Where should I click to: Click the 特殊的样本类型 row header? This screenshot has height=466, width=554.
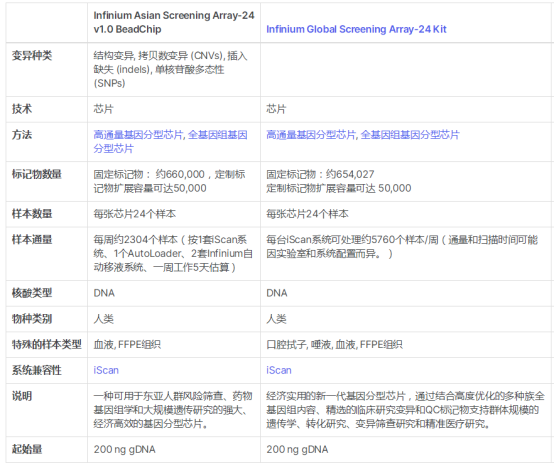(47, 344)
